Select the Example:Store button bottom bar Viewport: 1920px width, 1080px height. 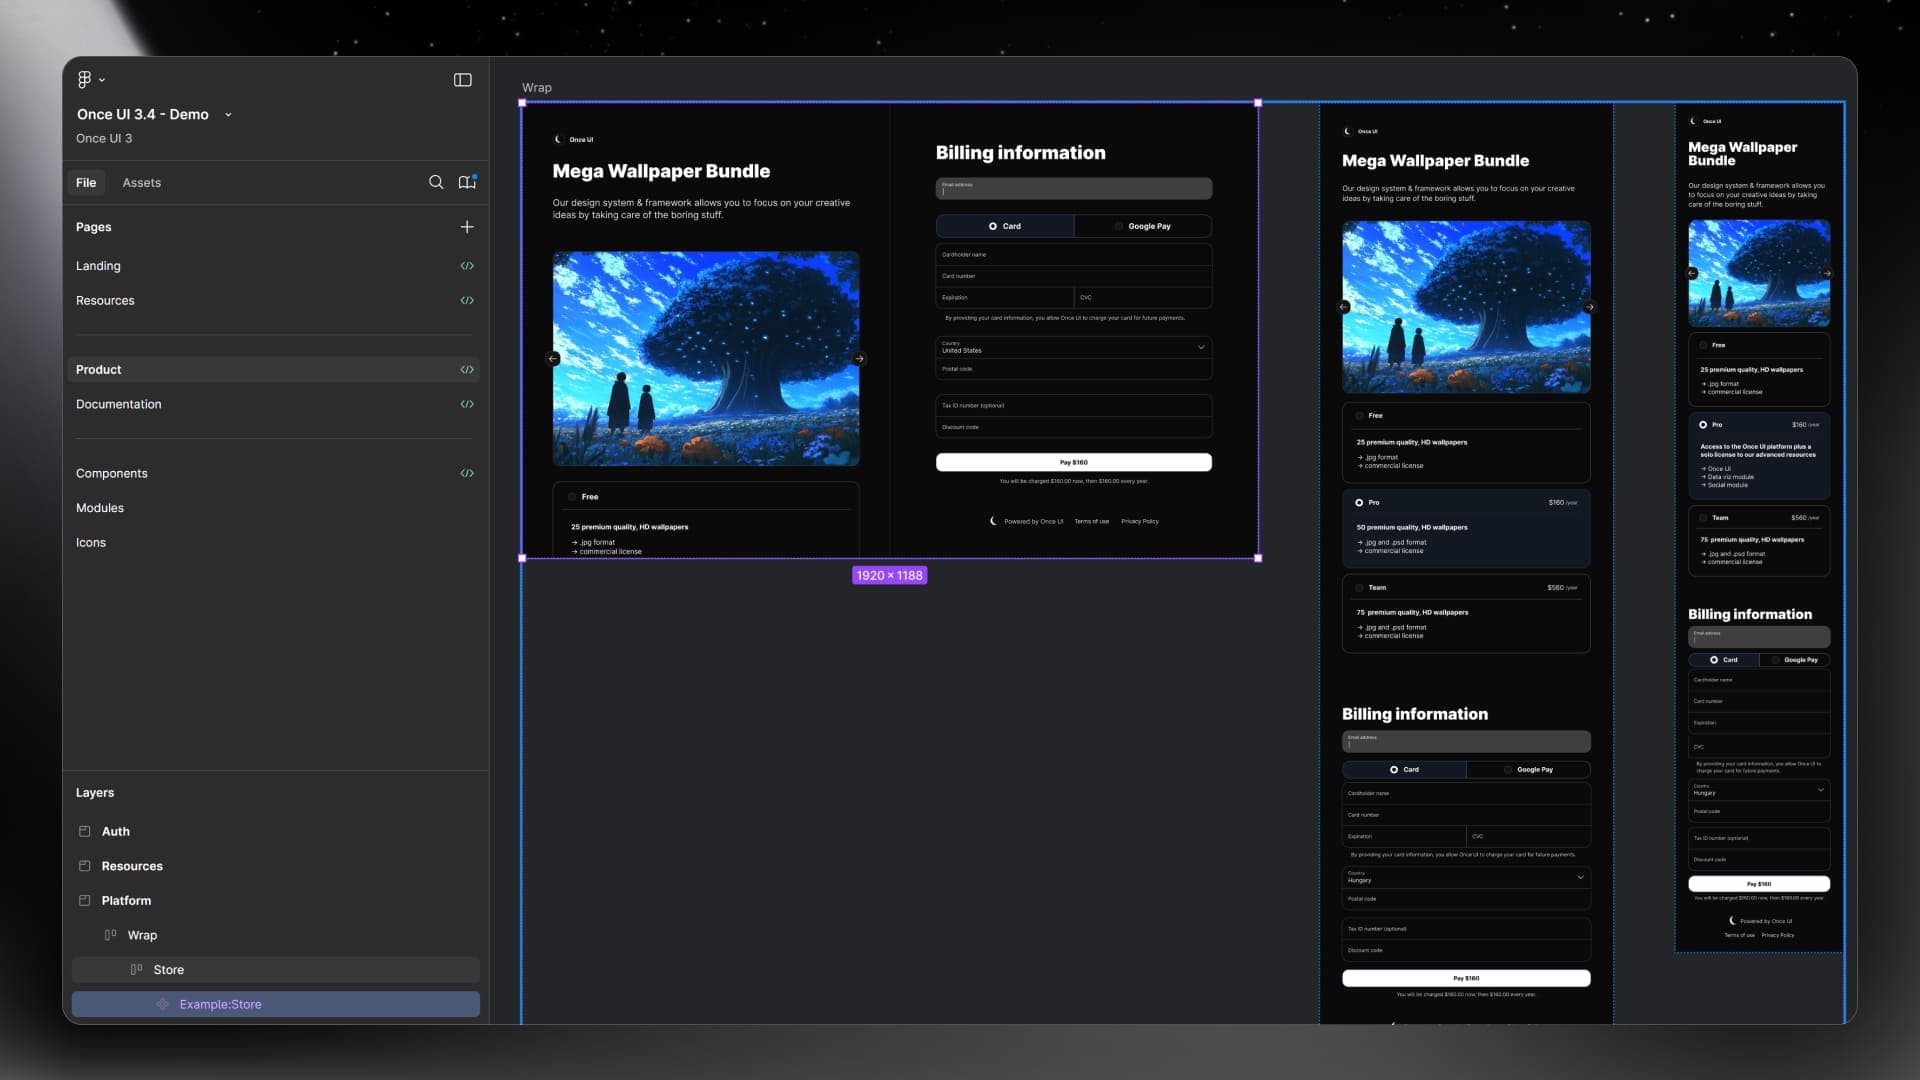pos(277,1004)
